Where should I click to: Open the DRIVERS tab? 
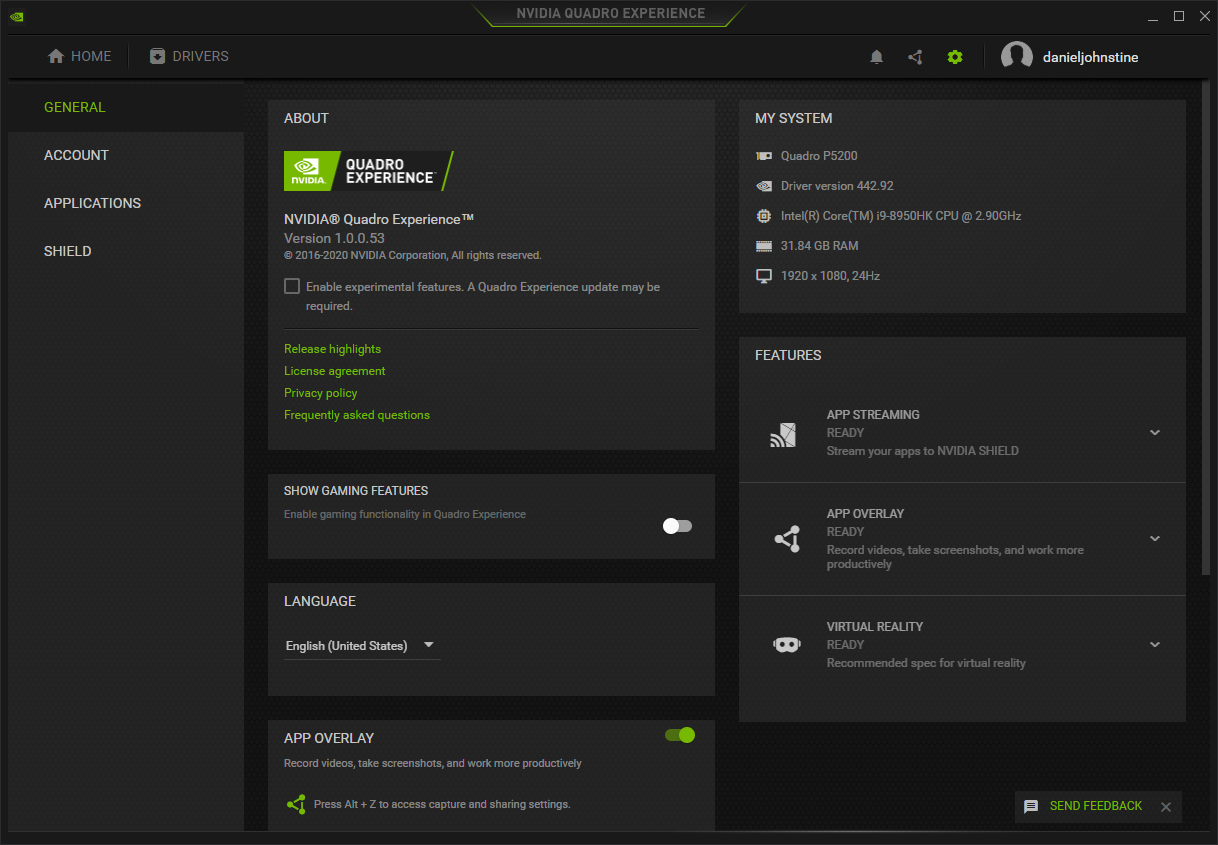pyautogui.click(x=189, y=56)
